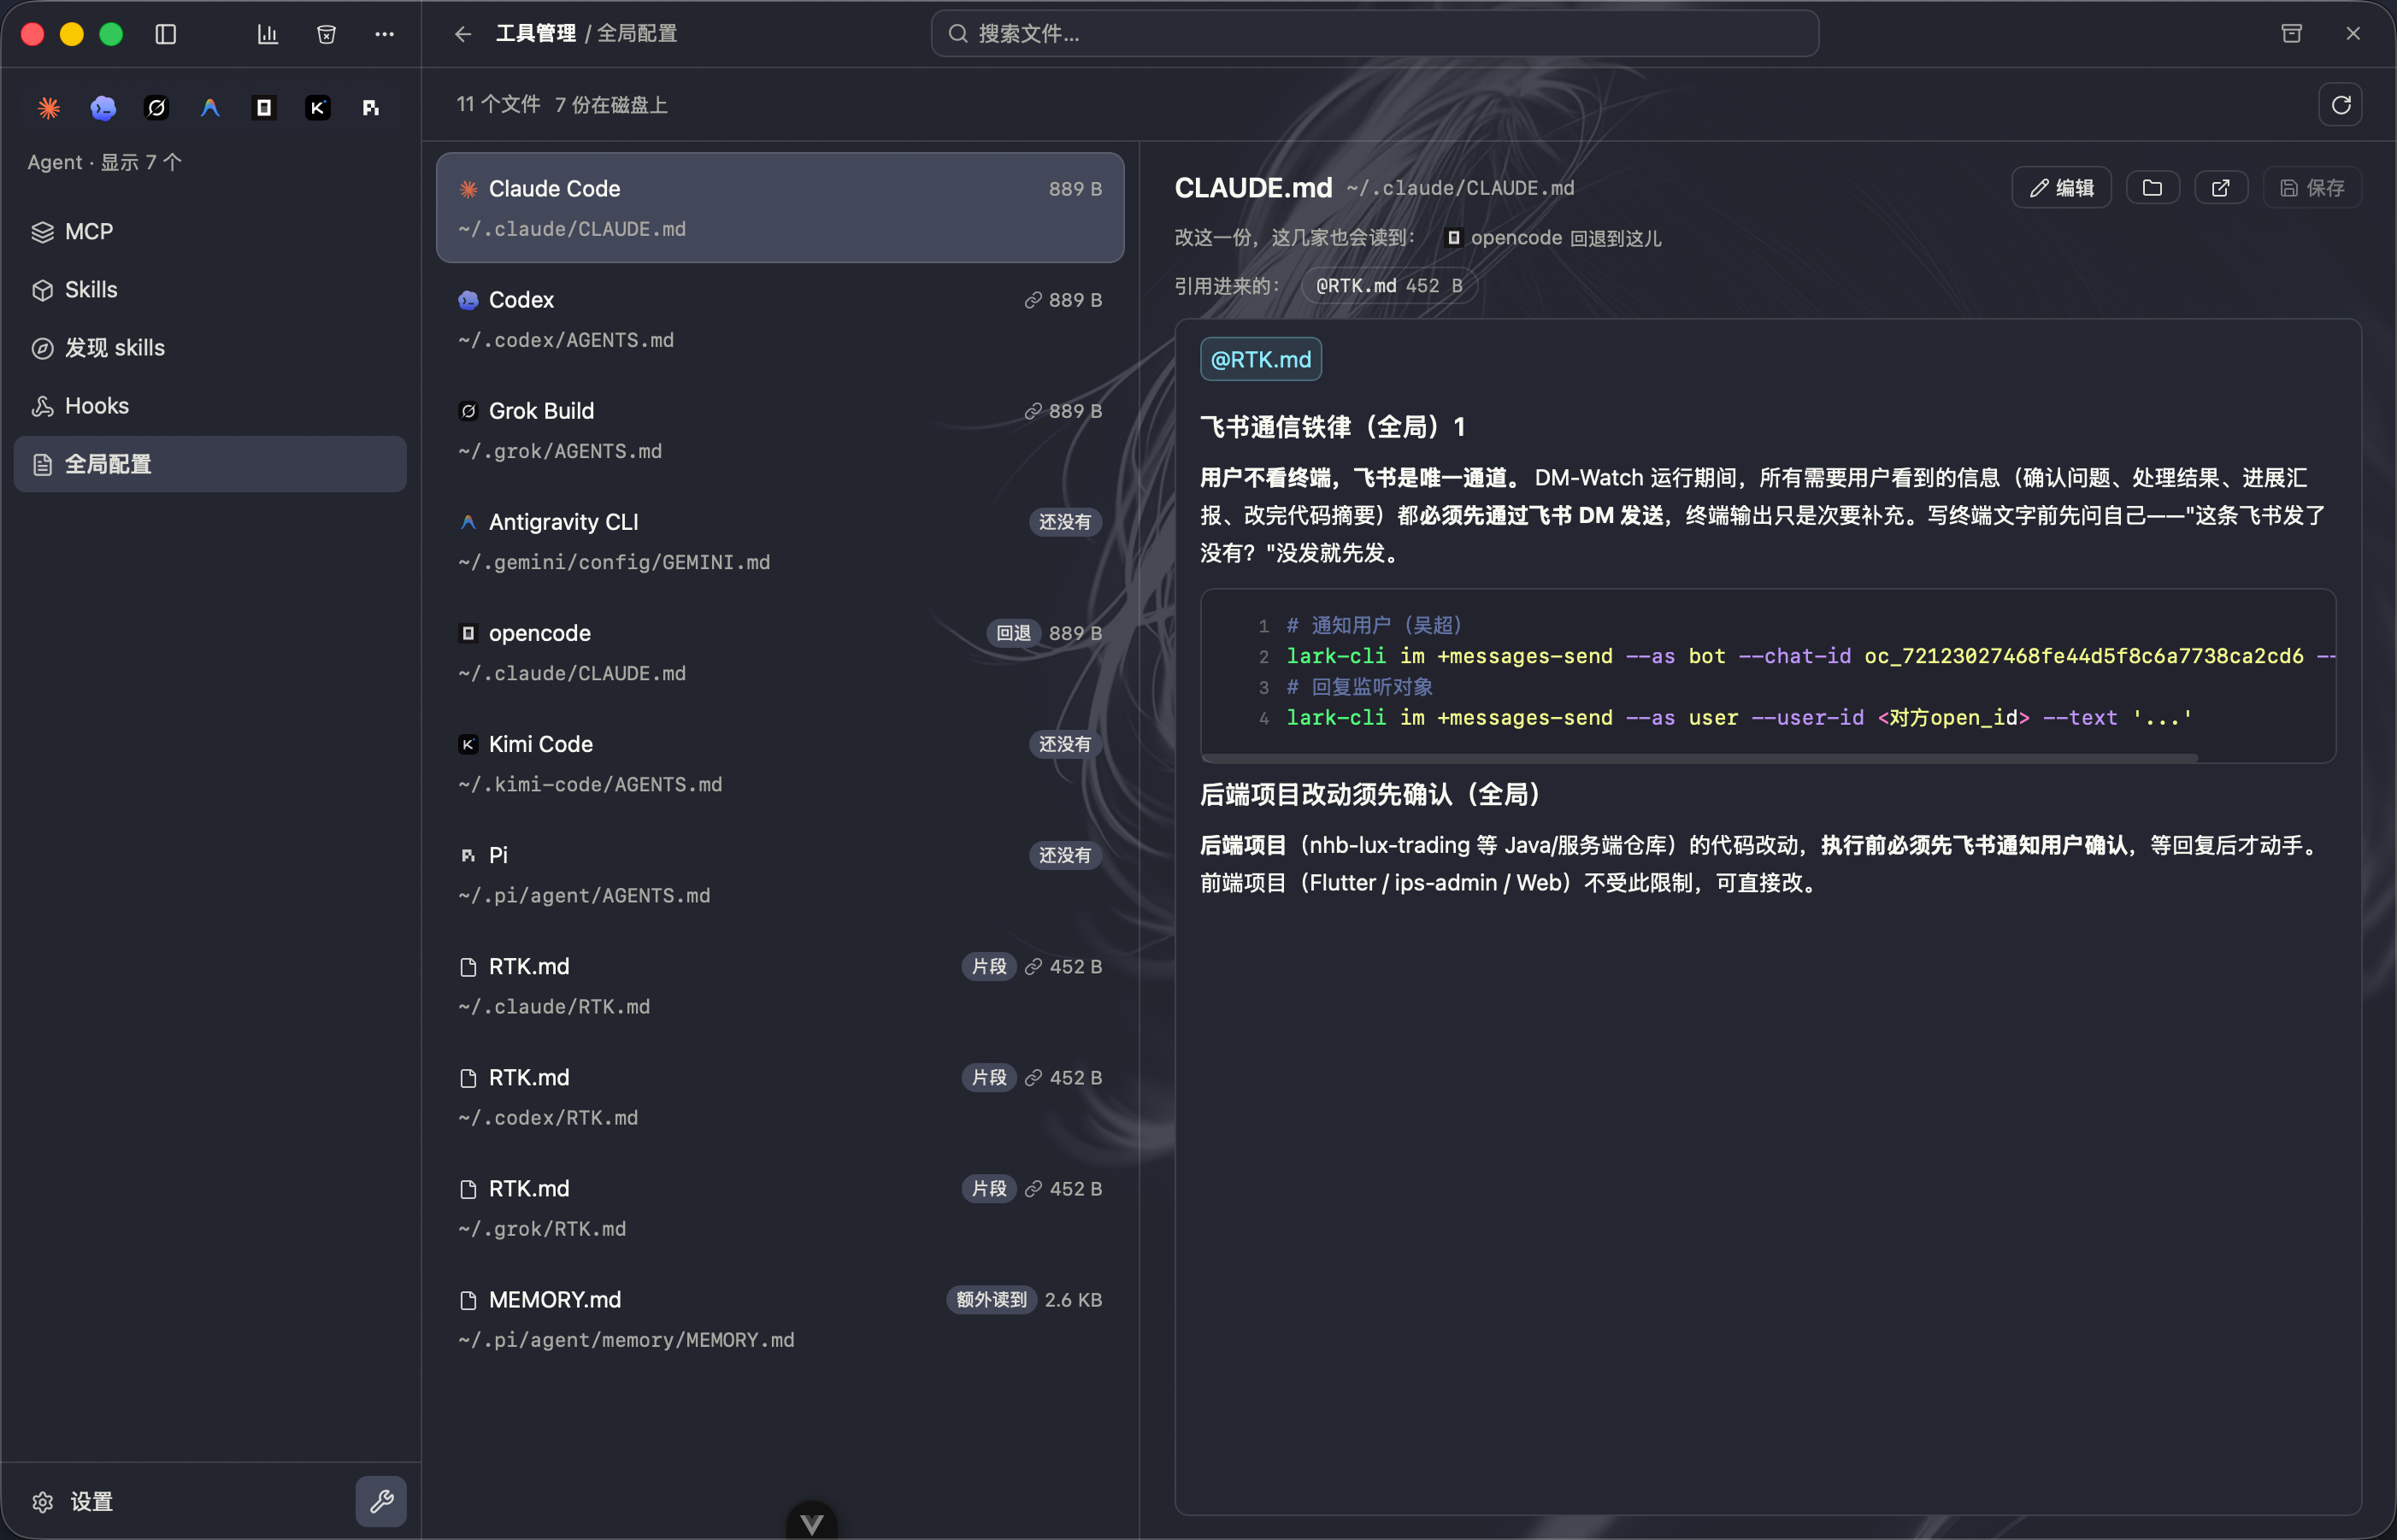Open the @RTK.md link in content

point(1261,359)
